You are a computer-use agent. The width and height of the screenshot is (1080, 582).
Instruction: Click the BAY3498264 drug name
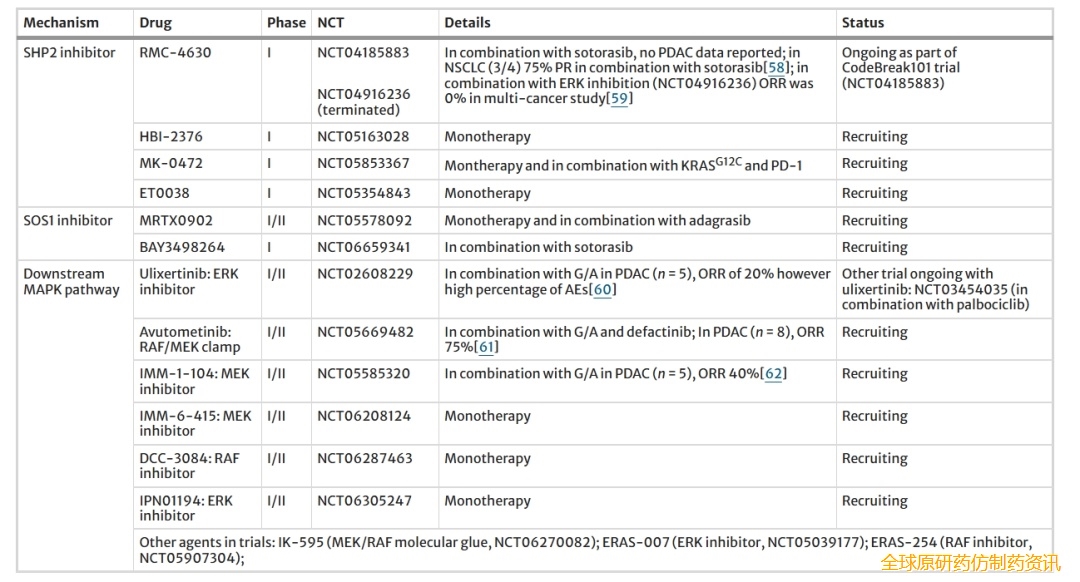[182, 247]
